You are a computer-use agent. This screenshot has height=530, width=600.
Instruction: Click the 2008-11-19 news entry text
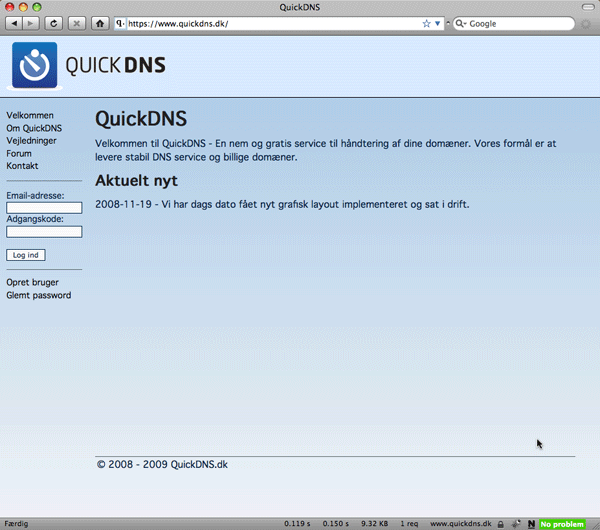pyautogui.click(x=282, y=204)
